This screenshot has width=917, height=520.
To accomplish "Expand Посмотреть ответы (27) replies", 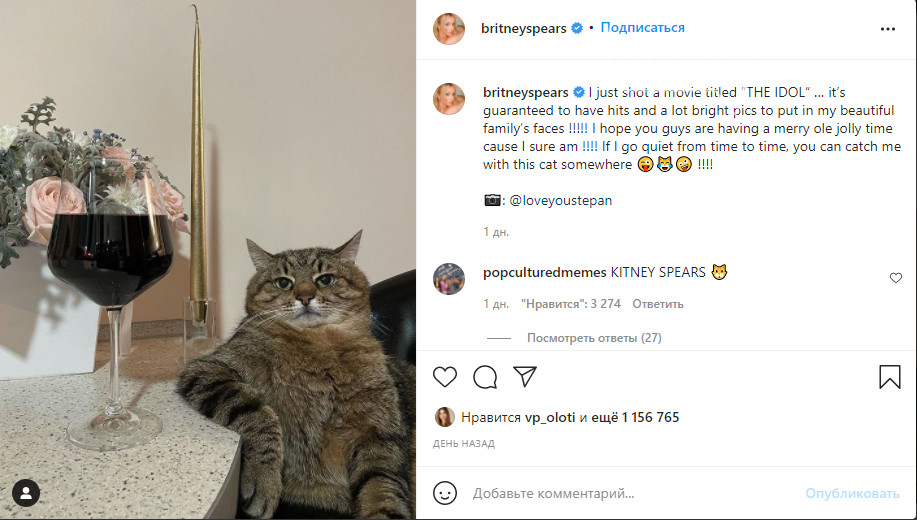I will 594,338.
